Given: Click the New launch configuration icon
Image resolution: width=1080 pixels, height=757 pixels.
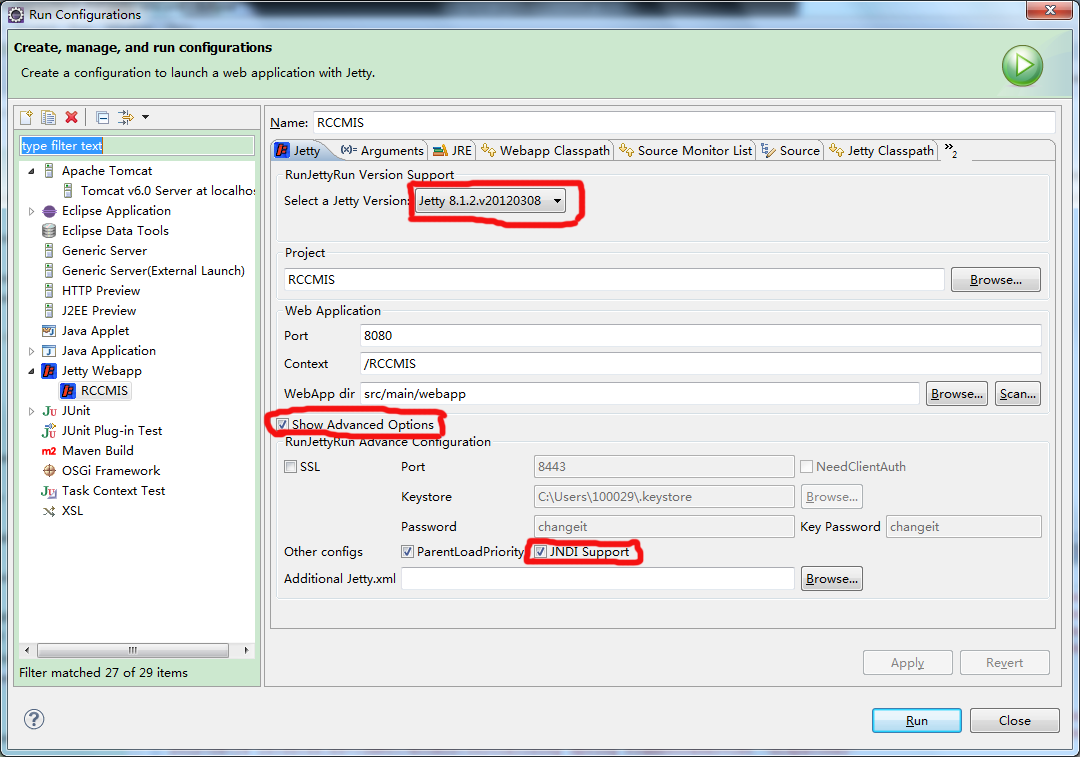Looking at the screenshot, I should coord(26,117).
